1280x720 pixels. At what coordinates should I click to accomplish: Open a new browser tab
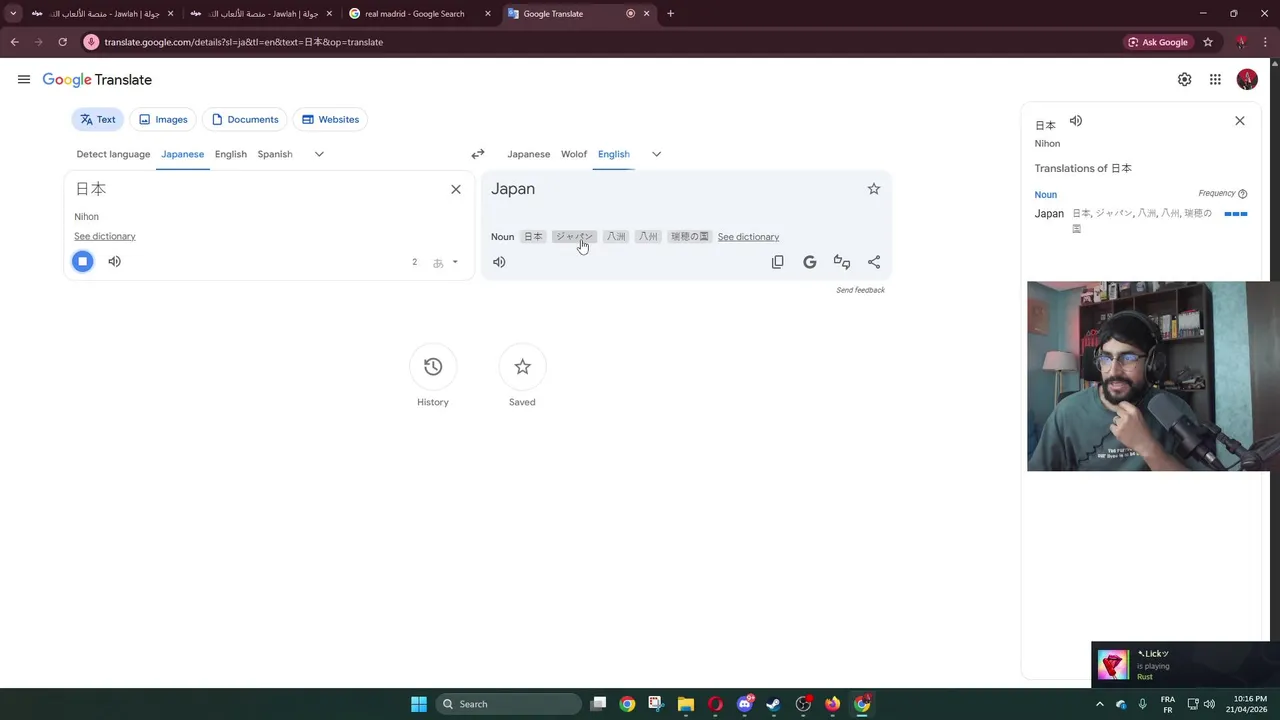(x=670, y=14)
